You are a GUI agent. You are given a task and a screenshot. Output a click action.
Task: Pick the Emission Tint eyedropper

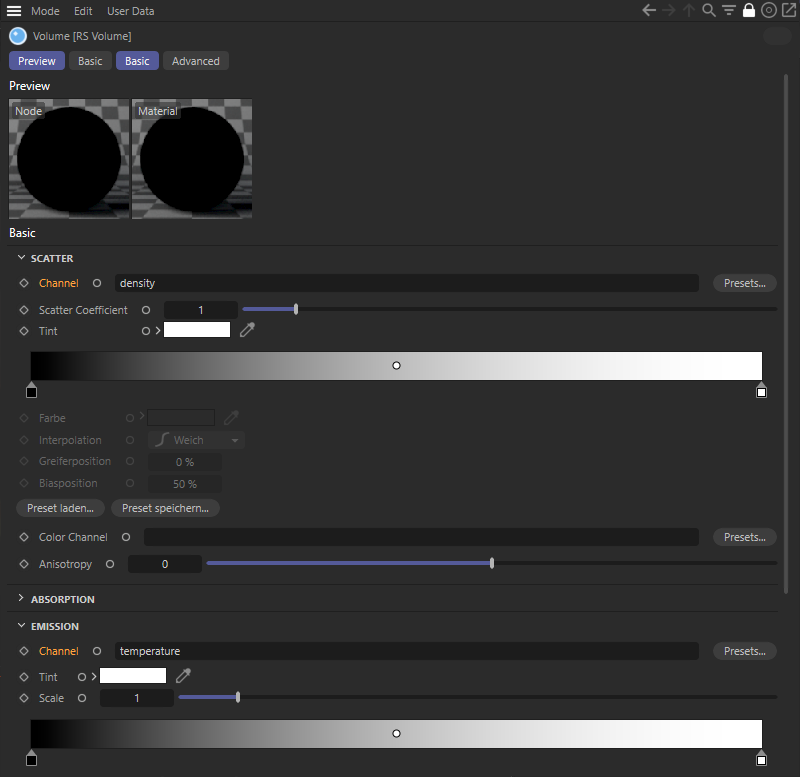click(x=184, y=677)
